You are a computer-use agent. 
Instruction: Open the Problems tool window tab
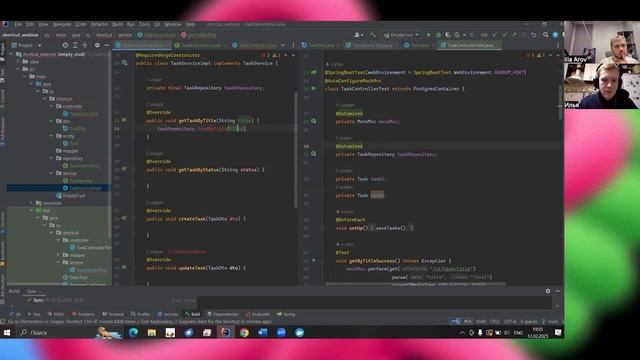click(x=83, y=314)
